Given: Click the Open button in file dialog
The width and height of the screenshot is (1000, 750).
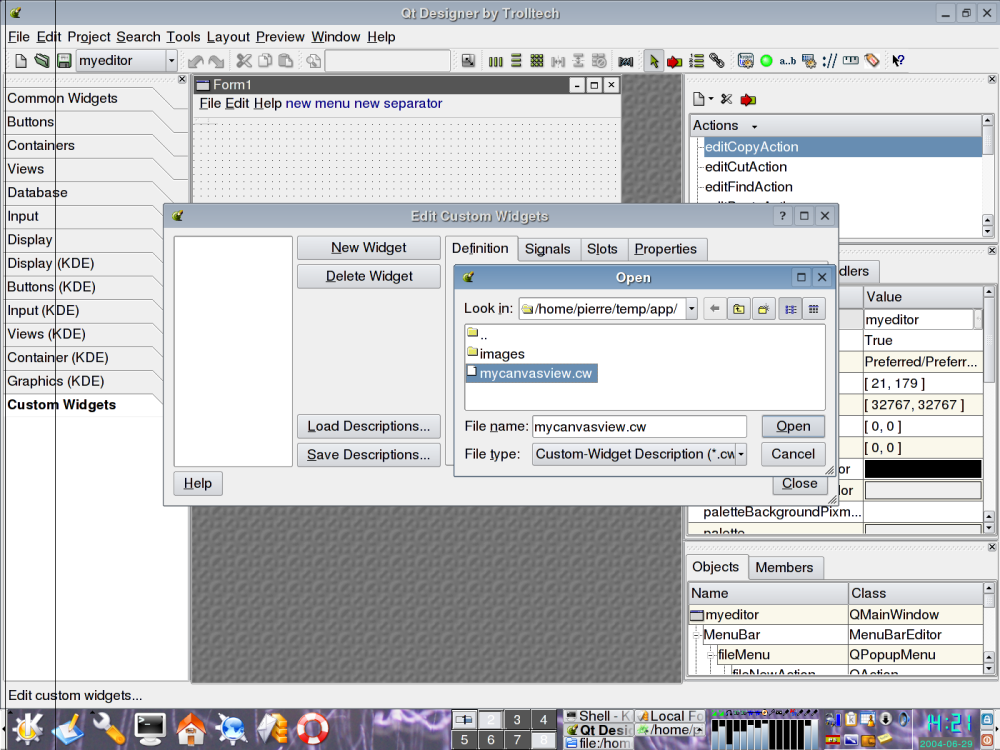Looking at the screenshot, I should pos(793,427).
